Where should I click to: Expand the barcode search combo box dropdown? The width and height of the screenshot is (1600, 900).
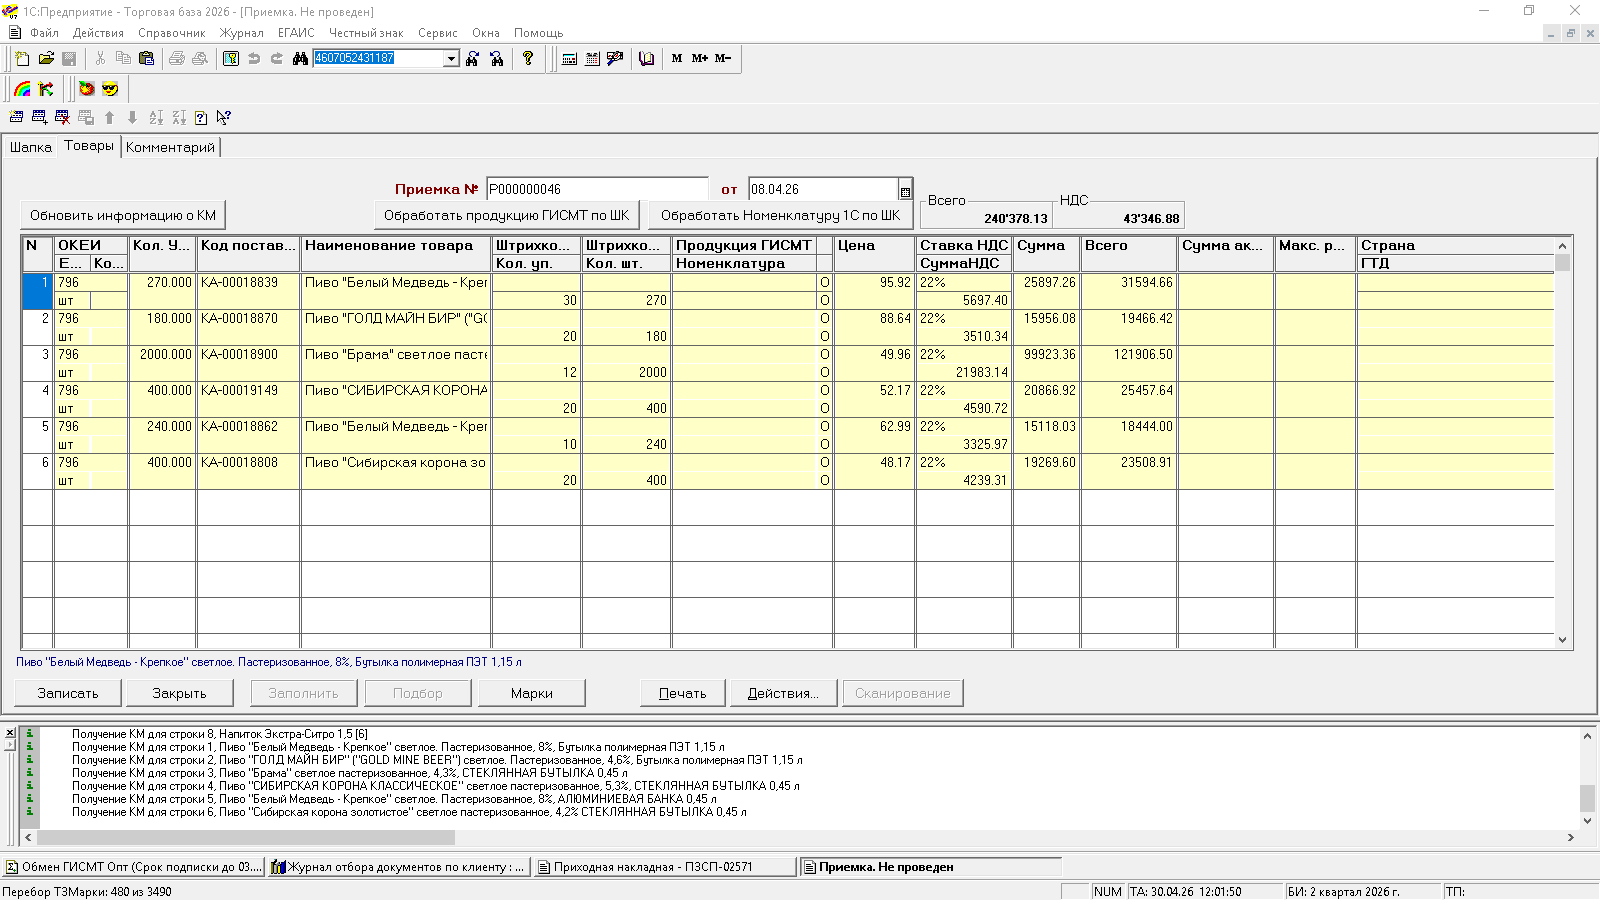(x=451, y=59)
